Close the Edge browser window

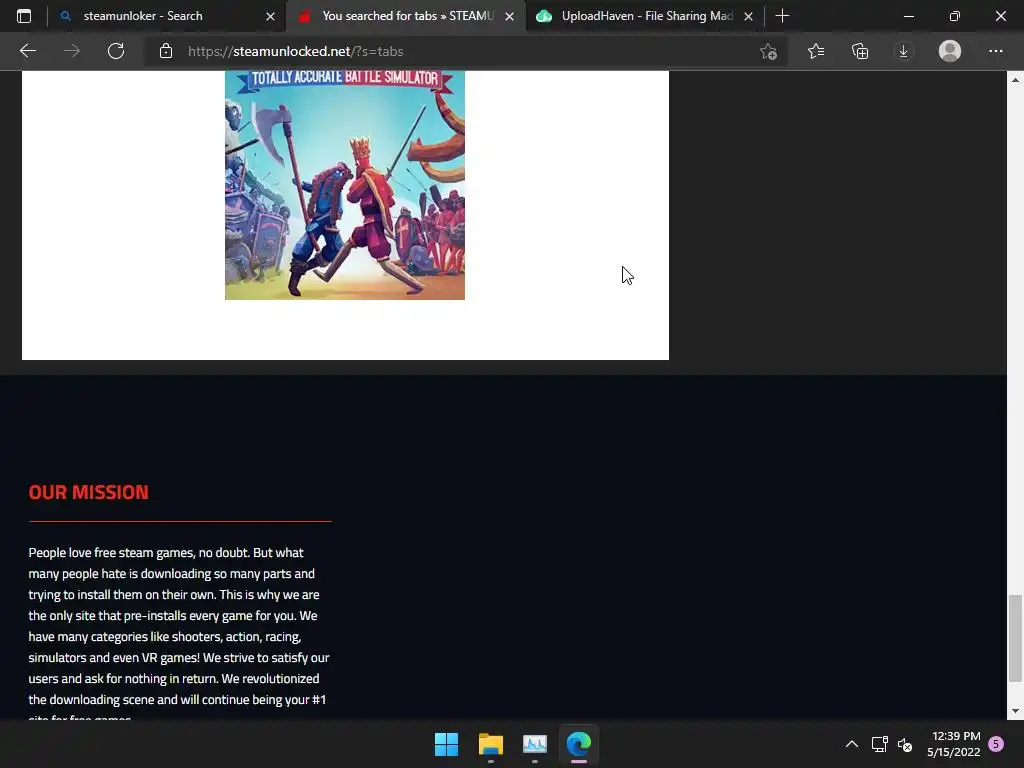tap(1000, 16)
